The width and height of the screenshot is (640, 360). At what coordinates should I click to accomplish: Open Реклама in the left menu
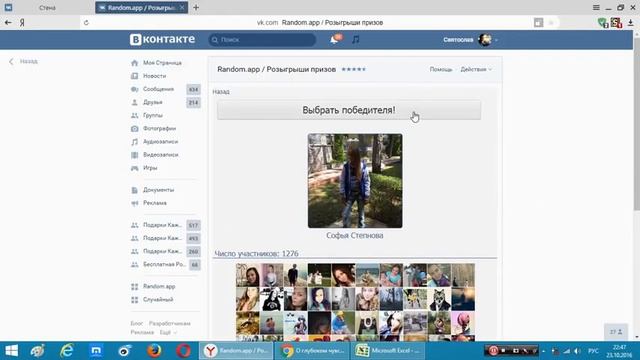[155, 203]
